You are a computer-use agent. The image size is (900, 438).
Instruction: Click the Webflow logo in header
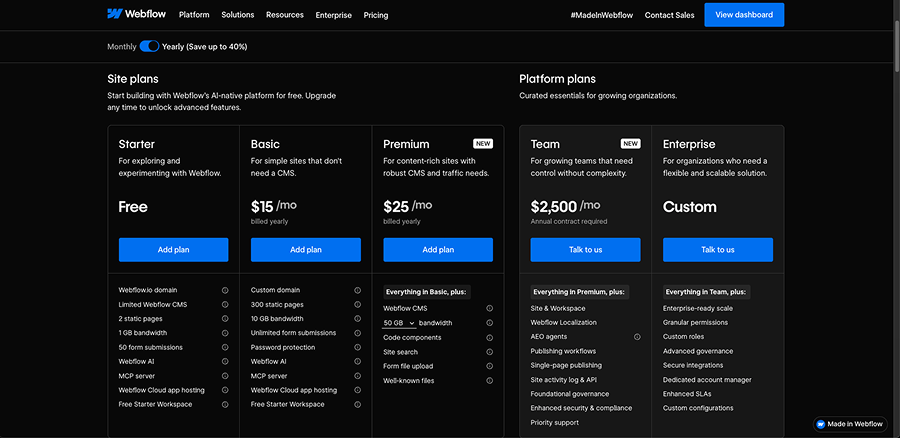point(136,14)
